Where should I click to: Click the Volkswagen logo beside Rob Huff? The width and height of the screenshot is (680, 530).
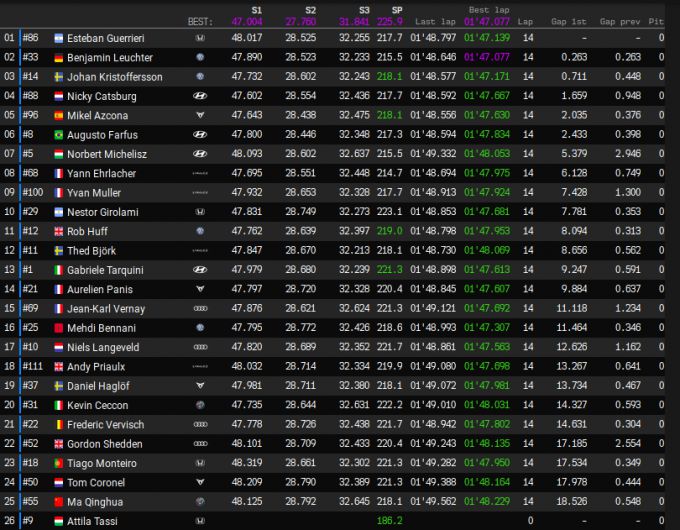200,231
